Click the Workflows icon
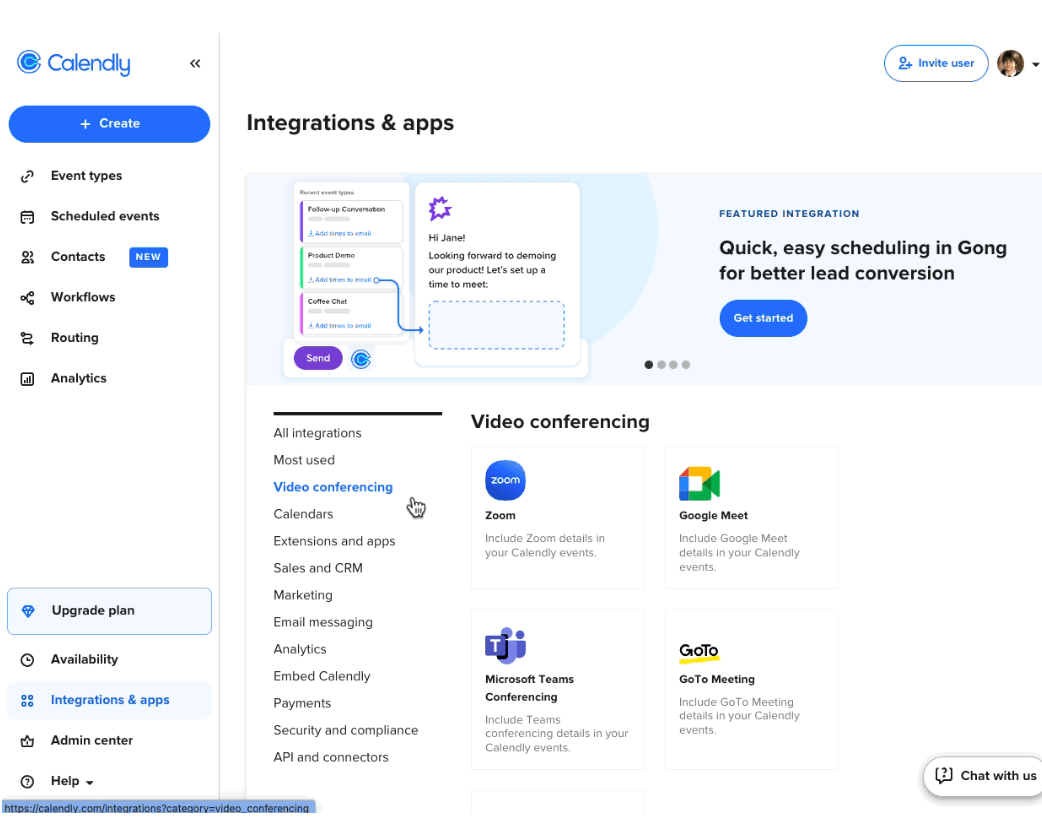 point(27,298)
